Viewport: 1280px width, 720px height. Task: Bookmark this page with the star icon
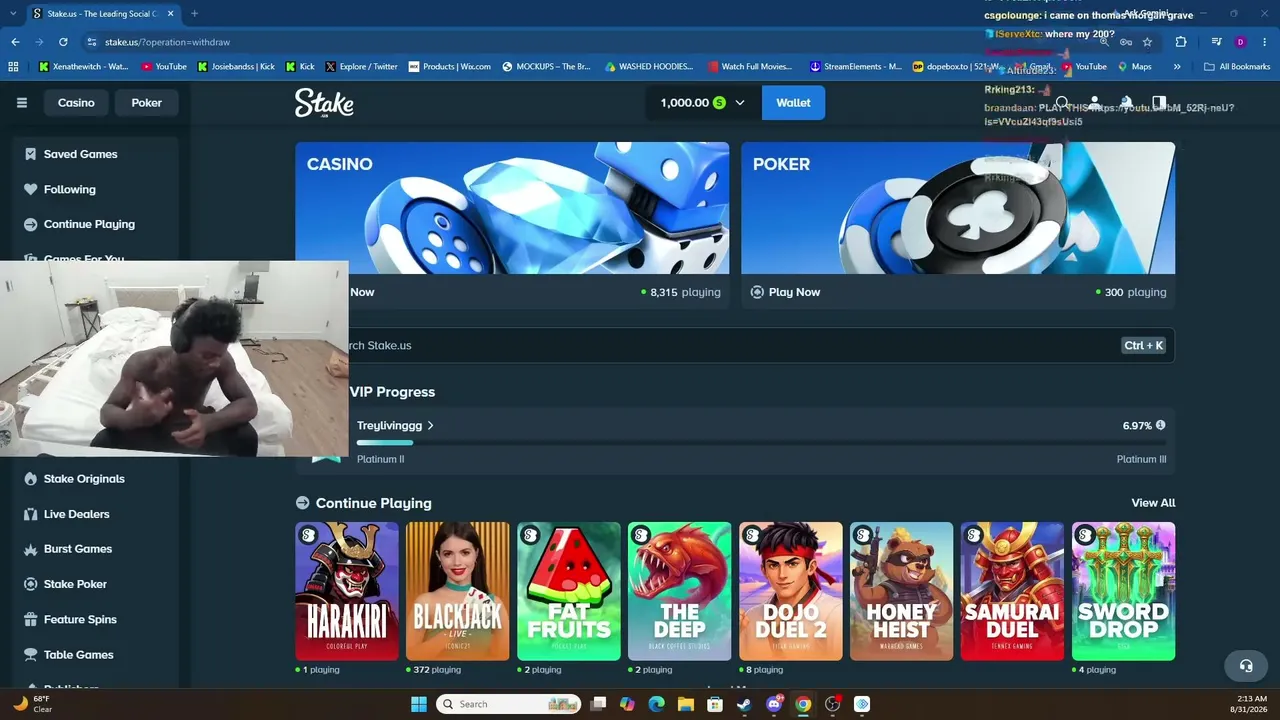point(1147,42)
